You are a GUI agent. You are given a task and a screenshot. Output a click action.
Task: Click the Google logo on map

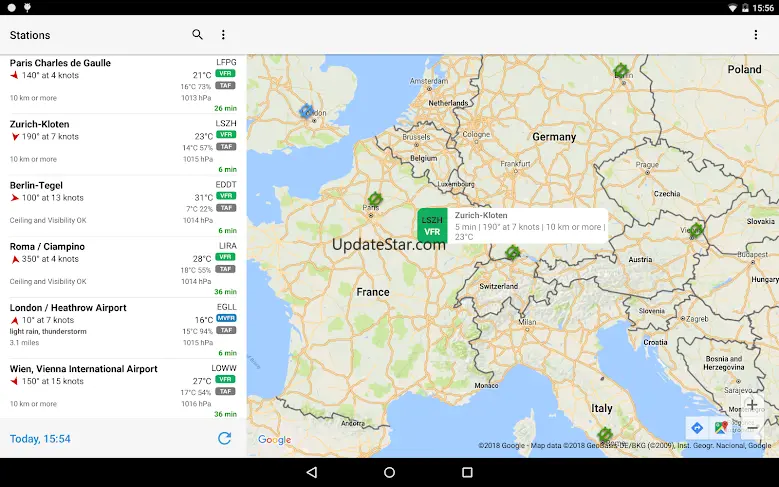point(274,440)
